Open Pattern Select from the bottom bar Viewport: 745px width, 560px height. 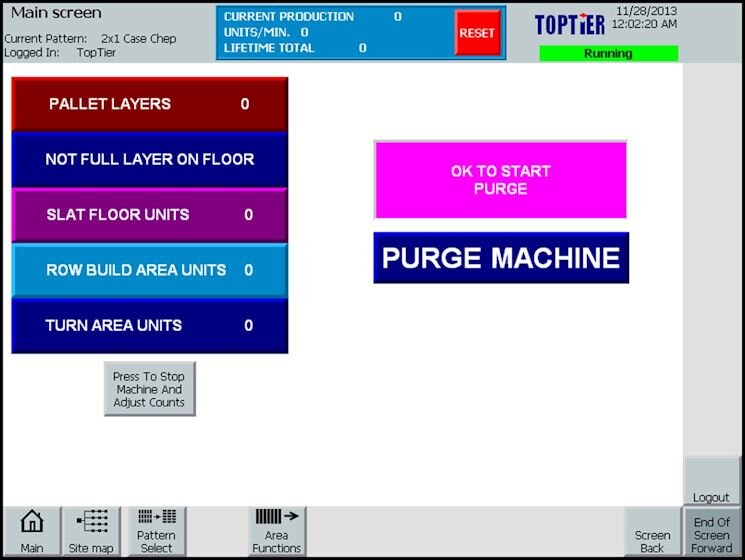[x=156, y=531]
